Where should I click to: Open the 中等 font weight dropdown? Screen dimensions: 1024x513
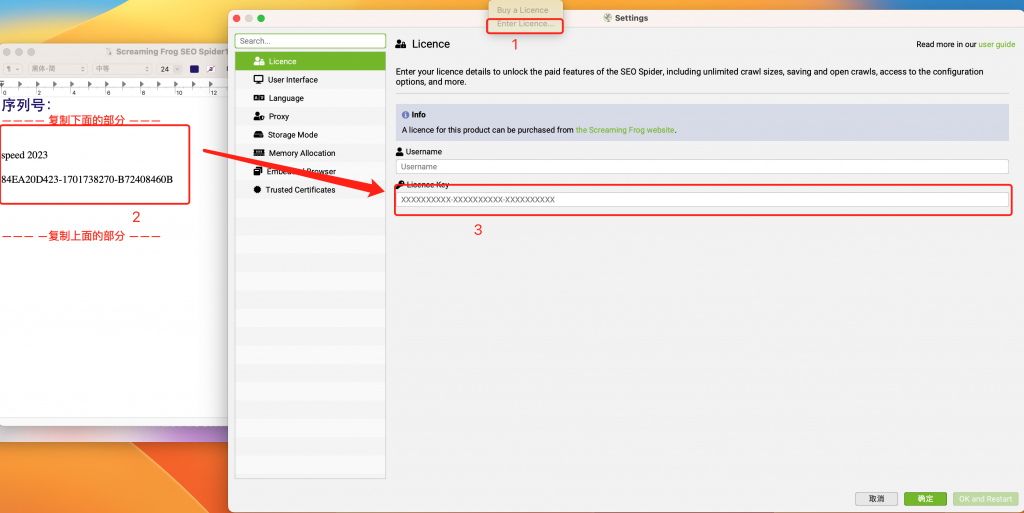tap(121, 69)
